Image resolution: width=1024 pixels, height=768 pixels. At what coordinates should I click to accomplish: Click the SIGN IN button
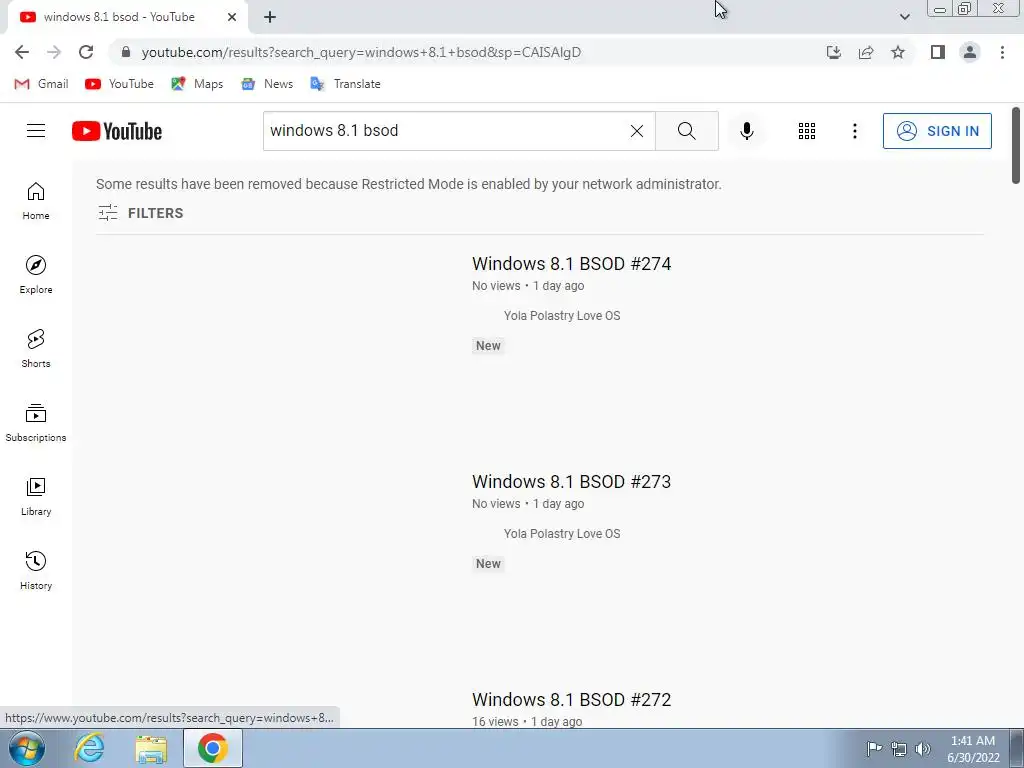point(937,131)
